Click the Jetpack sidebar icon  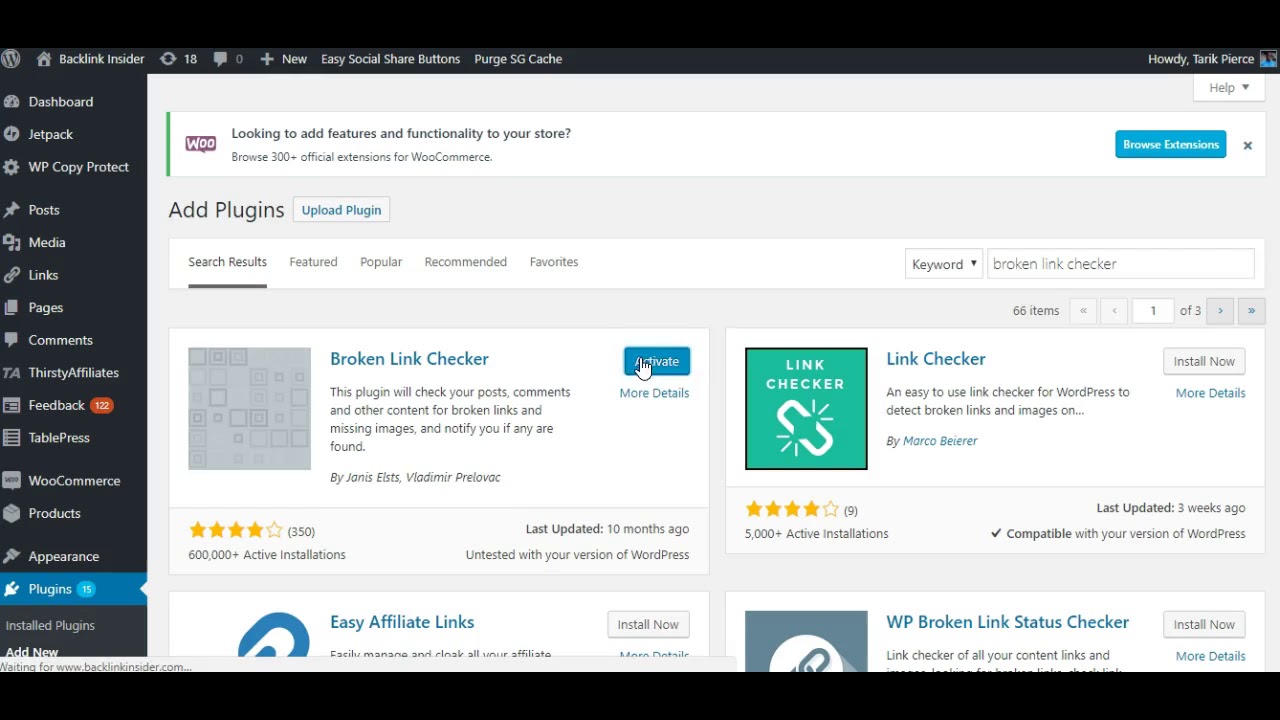[x=11, y=134]
